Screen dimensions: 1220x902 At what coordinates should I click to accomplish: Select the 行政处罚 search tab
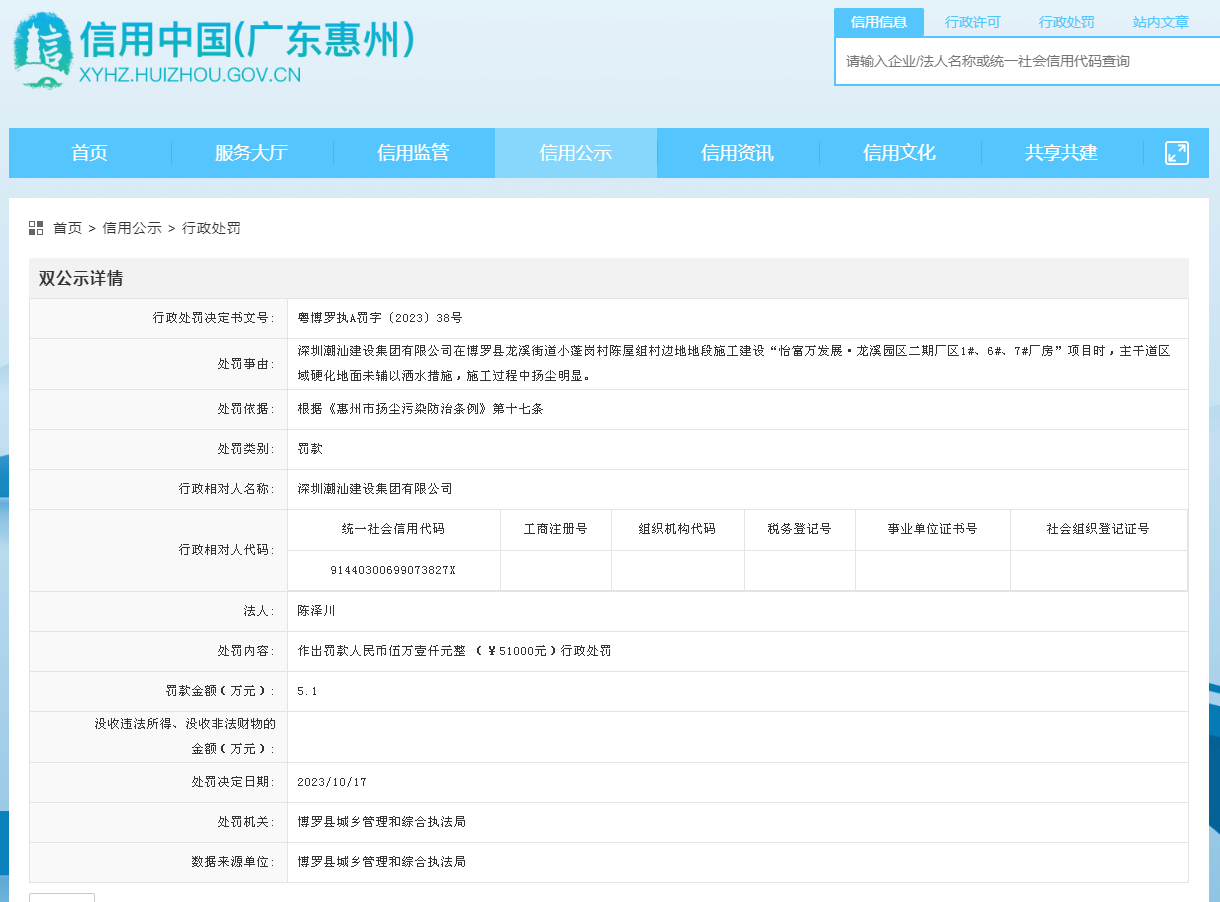(1067, 22)
